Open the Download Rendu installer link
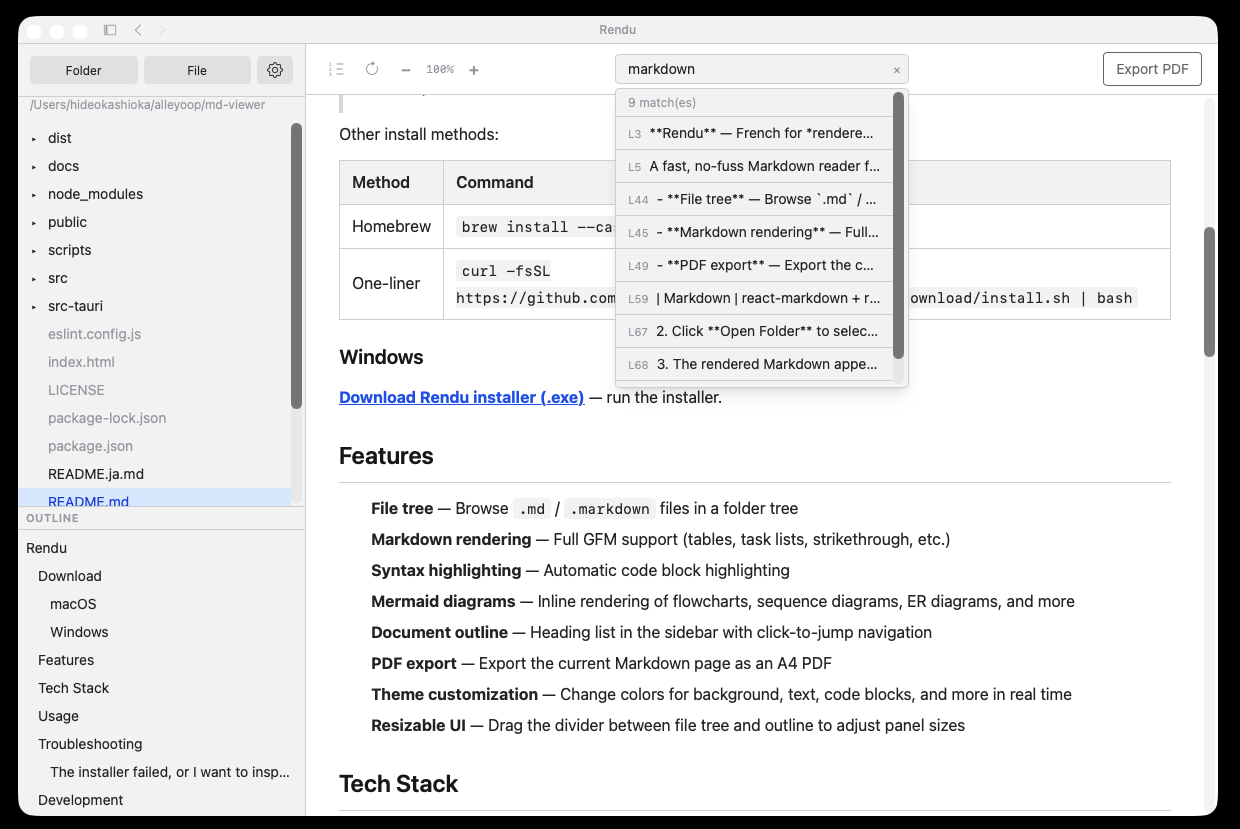 click(x=461, y=397)
